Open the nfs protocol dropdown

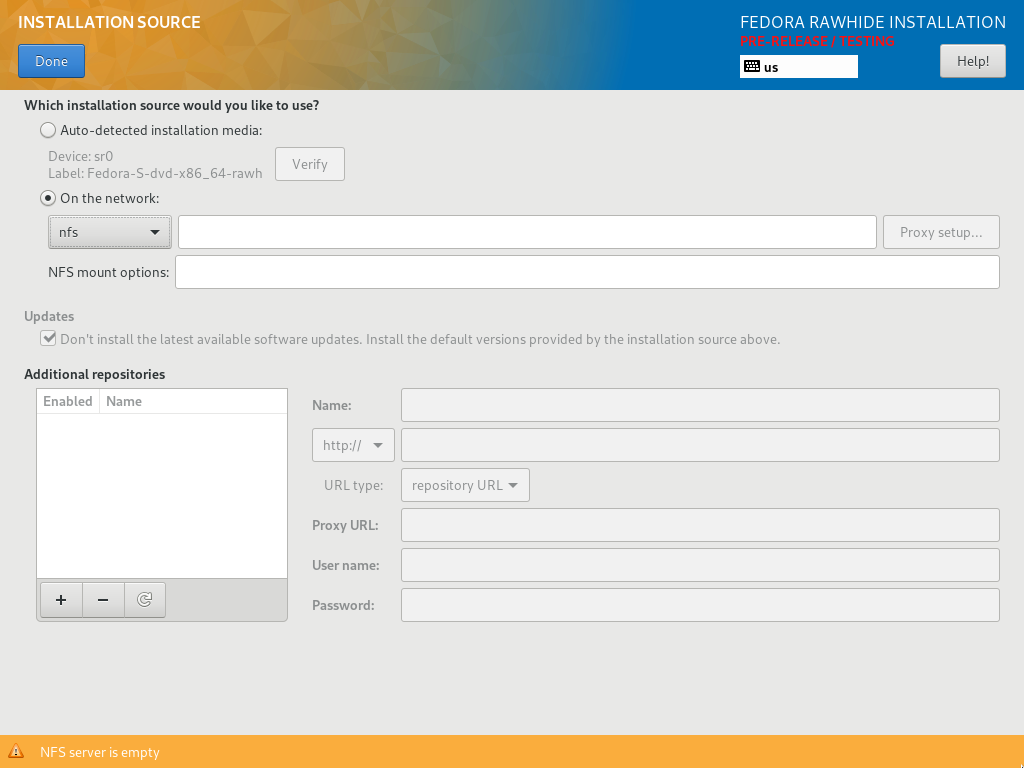pos(110,232)
